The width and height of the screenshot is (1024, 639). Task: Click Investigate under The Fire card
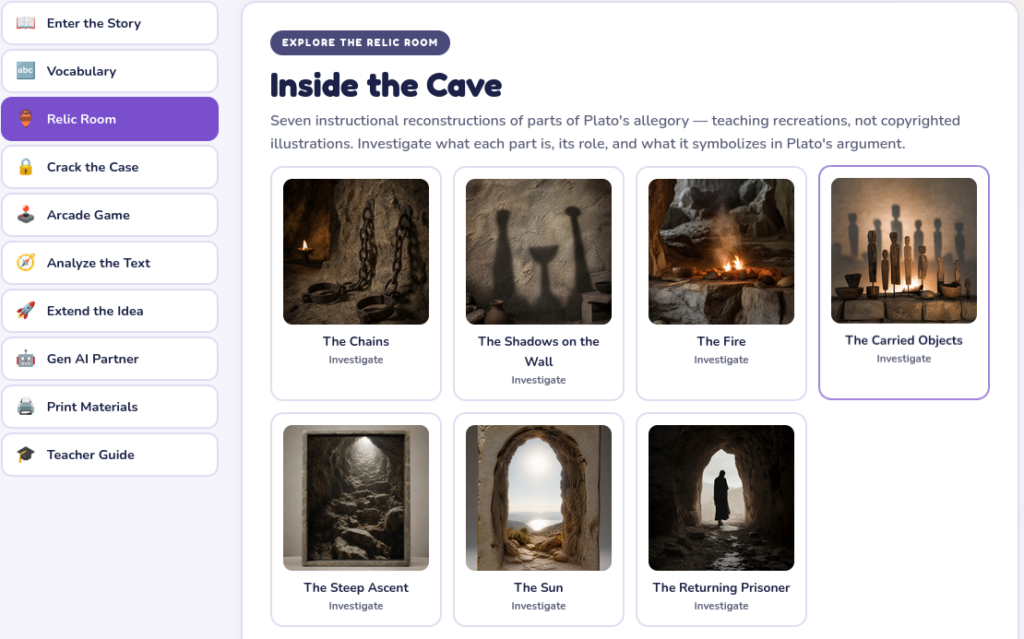[721, 359]
